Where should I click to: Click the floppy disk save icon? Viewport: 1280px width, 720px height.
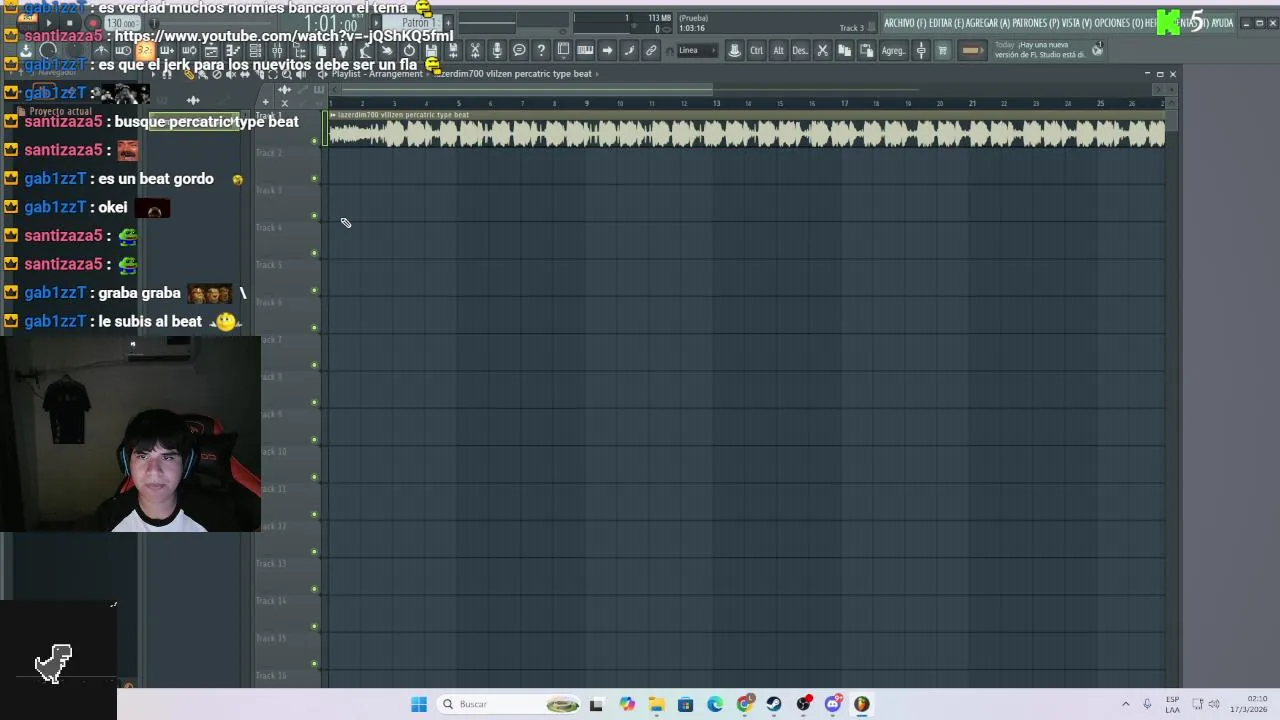431,50
